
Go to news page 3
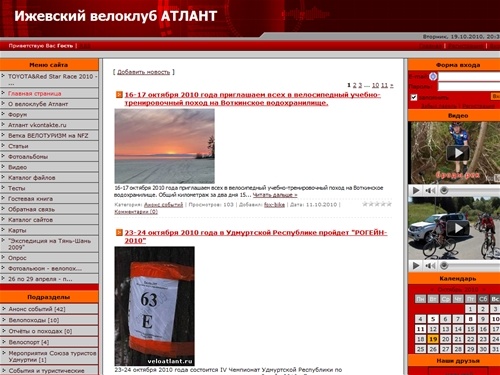tap(360, 85)
